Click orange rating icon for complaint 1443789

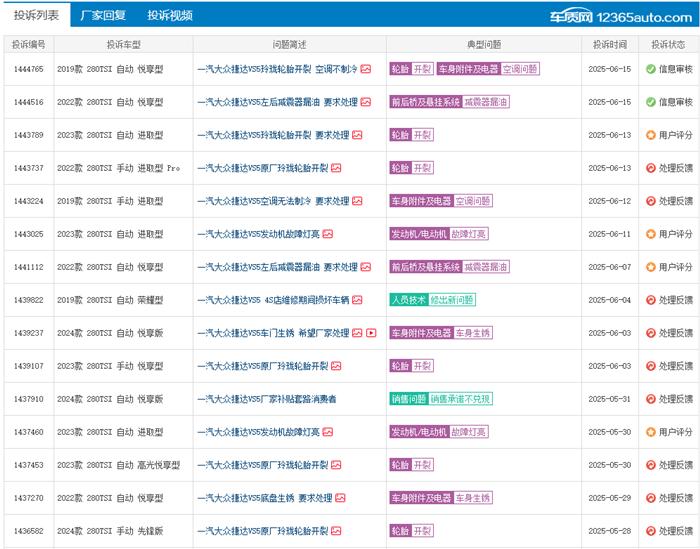tap(650, 135)
